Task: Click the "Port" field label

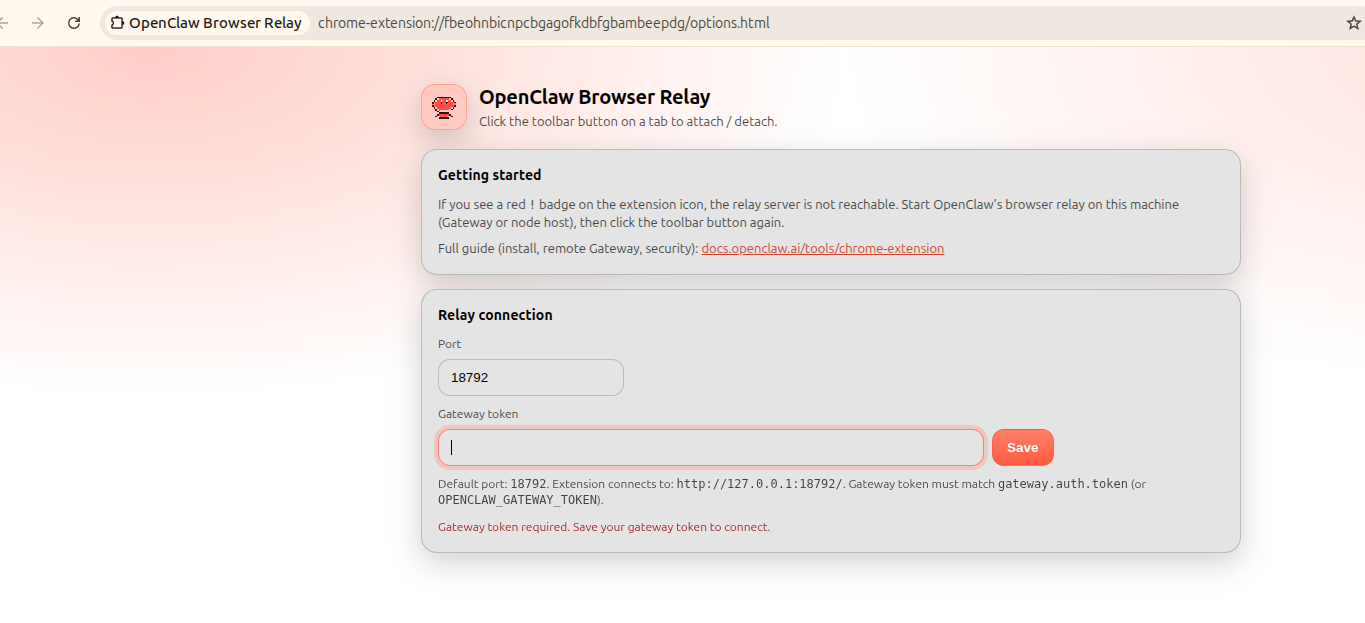Action: [x=449, y=343]
